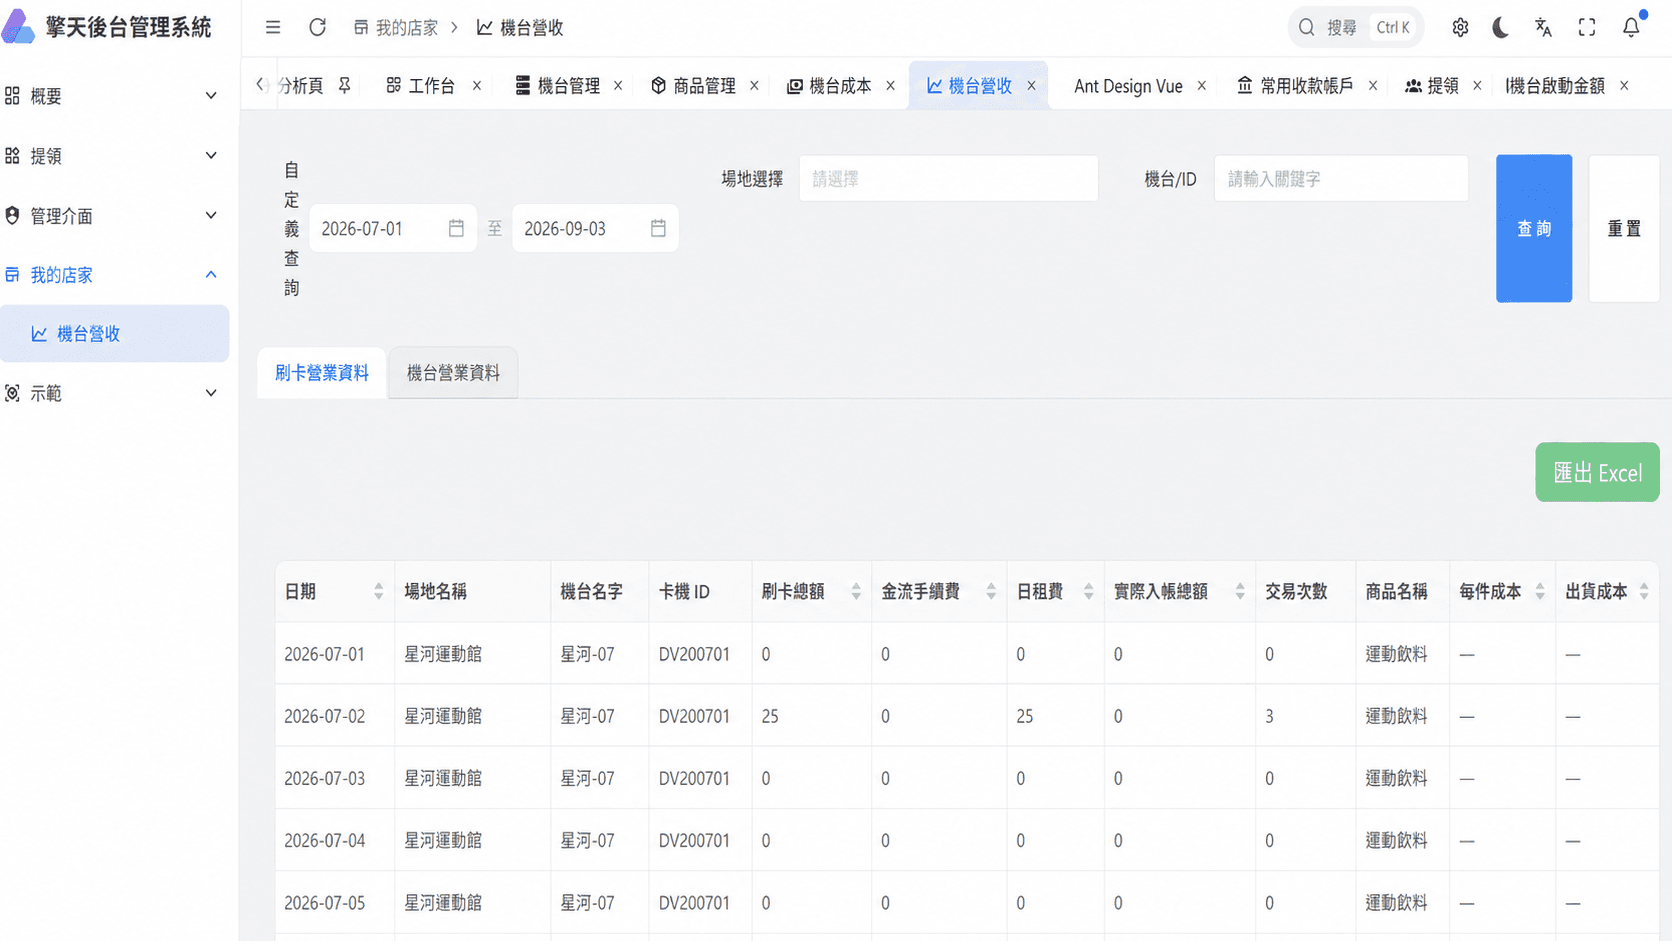Close the 商品管理 tab

coord(754,86)
